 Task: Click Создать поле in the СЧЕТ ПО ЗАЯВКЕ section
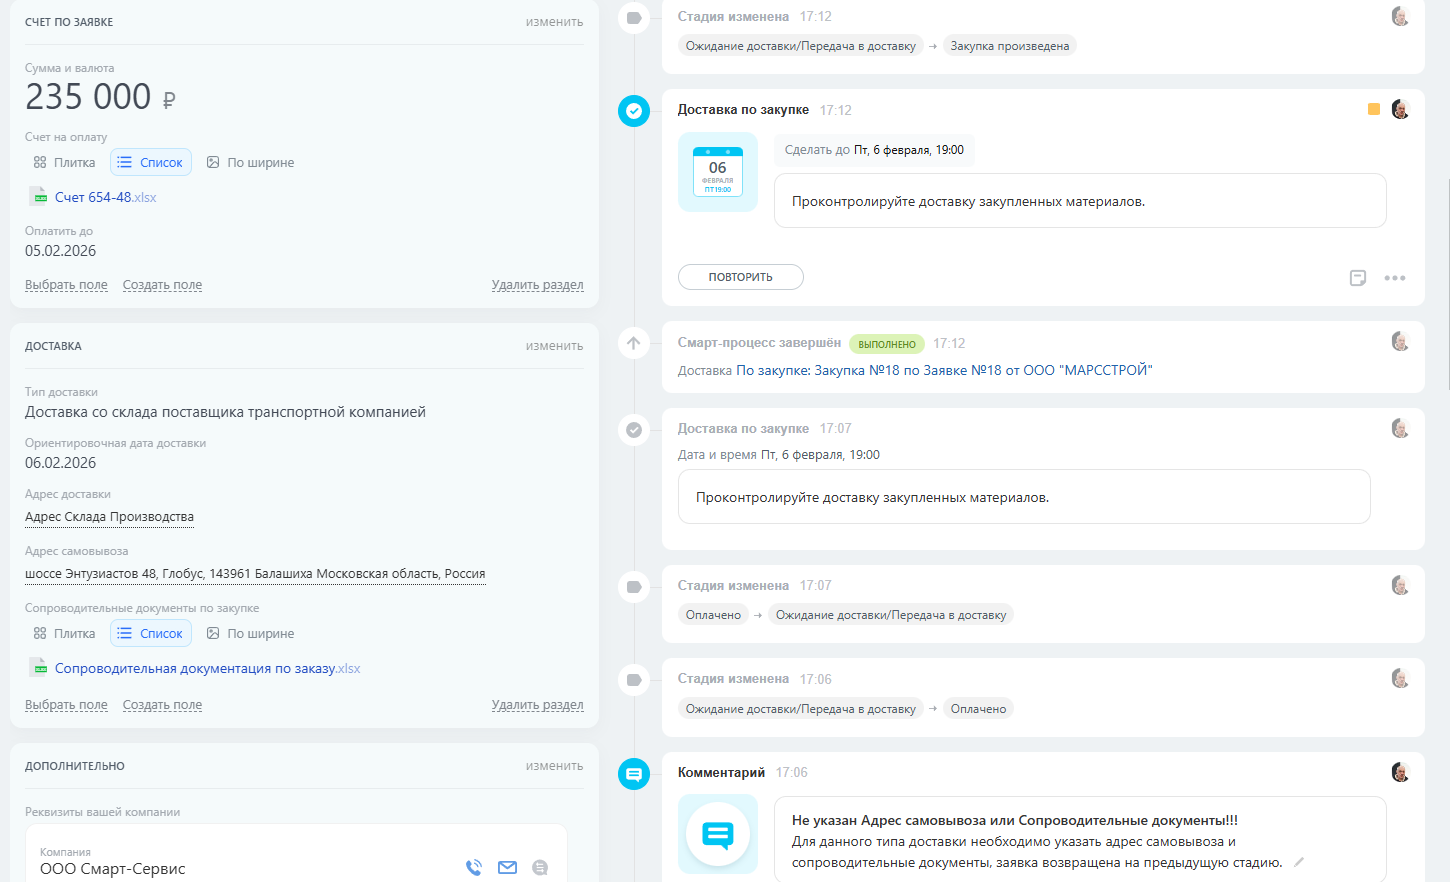click(x=162, y=285)
